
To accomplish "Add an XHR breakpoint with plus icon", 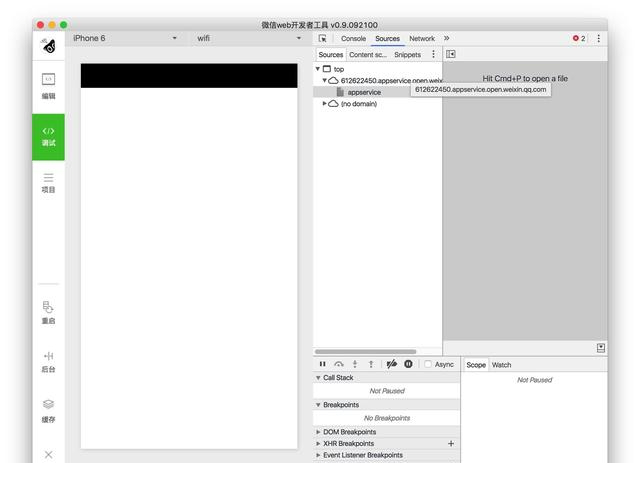I will (x=451, y=443).
